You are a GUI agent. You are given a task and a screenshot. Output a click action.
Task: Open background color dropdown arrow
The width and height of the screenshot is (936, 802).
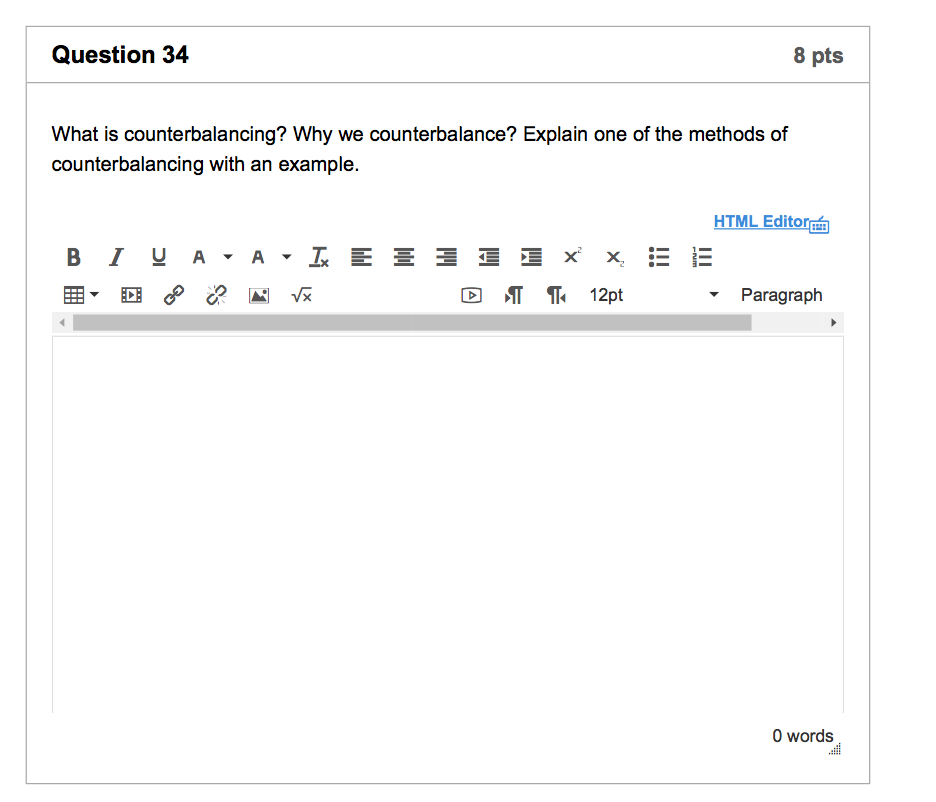pos(287,257)
